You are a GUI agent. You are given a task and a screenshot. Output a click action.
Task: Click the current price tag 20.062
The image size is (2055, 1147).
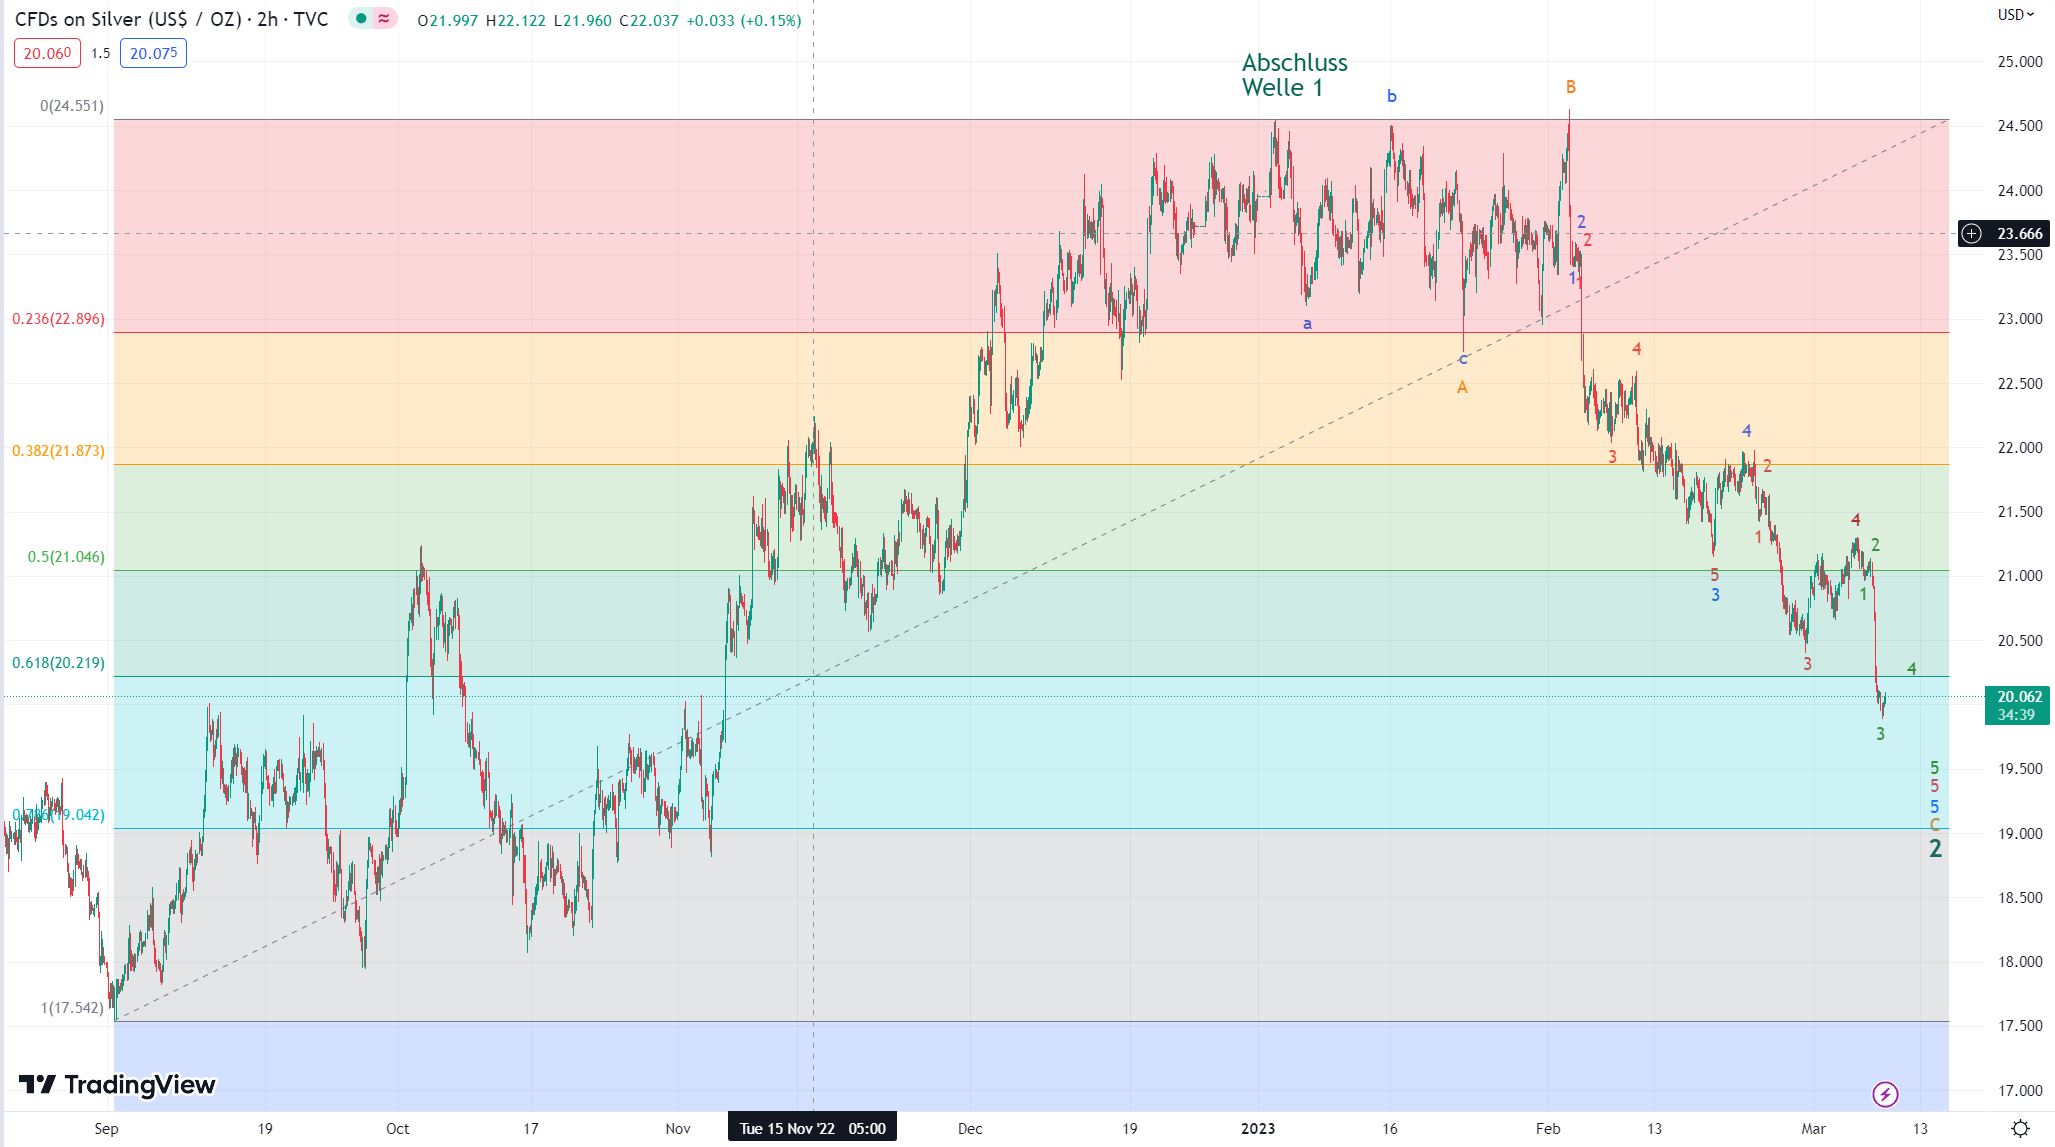(2018, 697)
